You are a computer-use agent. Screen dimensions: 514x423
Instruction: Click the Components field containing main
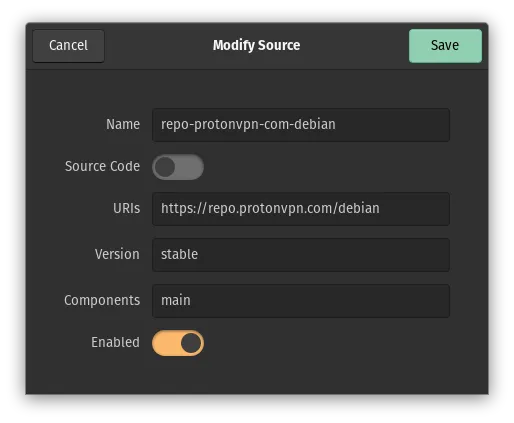pyautogui.click(x=301, y=301)
